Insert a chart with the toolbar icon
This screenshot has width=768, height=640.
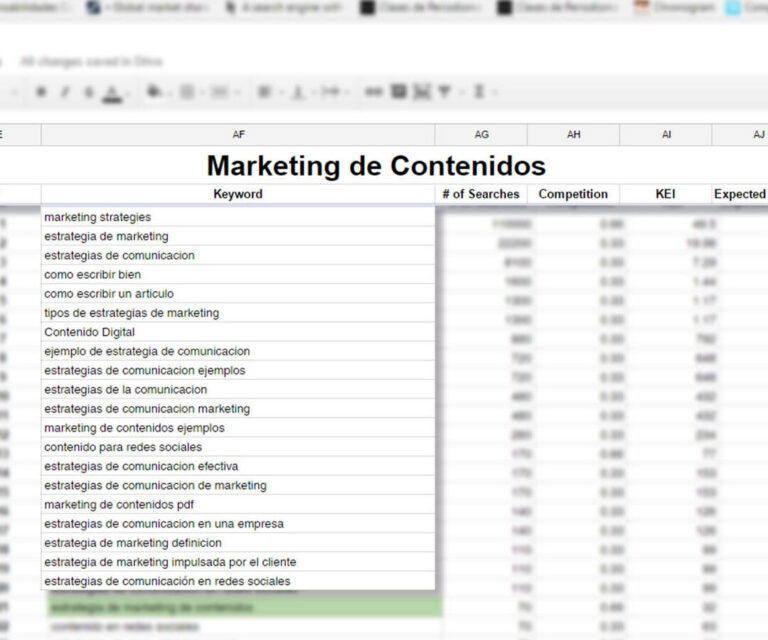(x=422, y=92)
